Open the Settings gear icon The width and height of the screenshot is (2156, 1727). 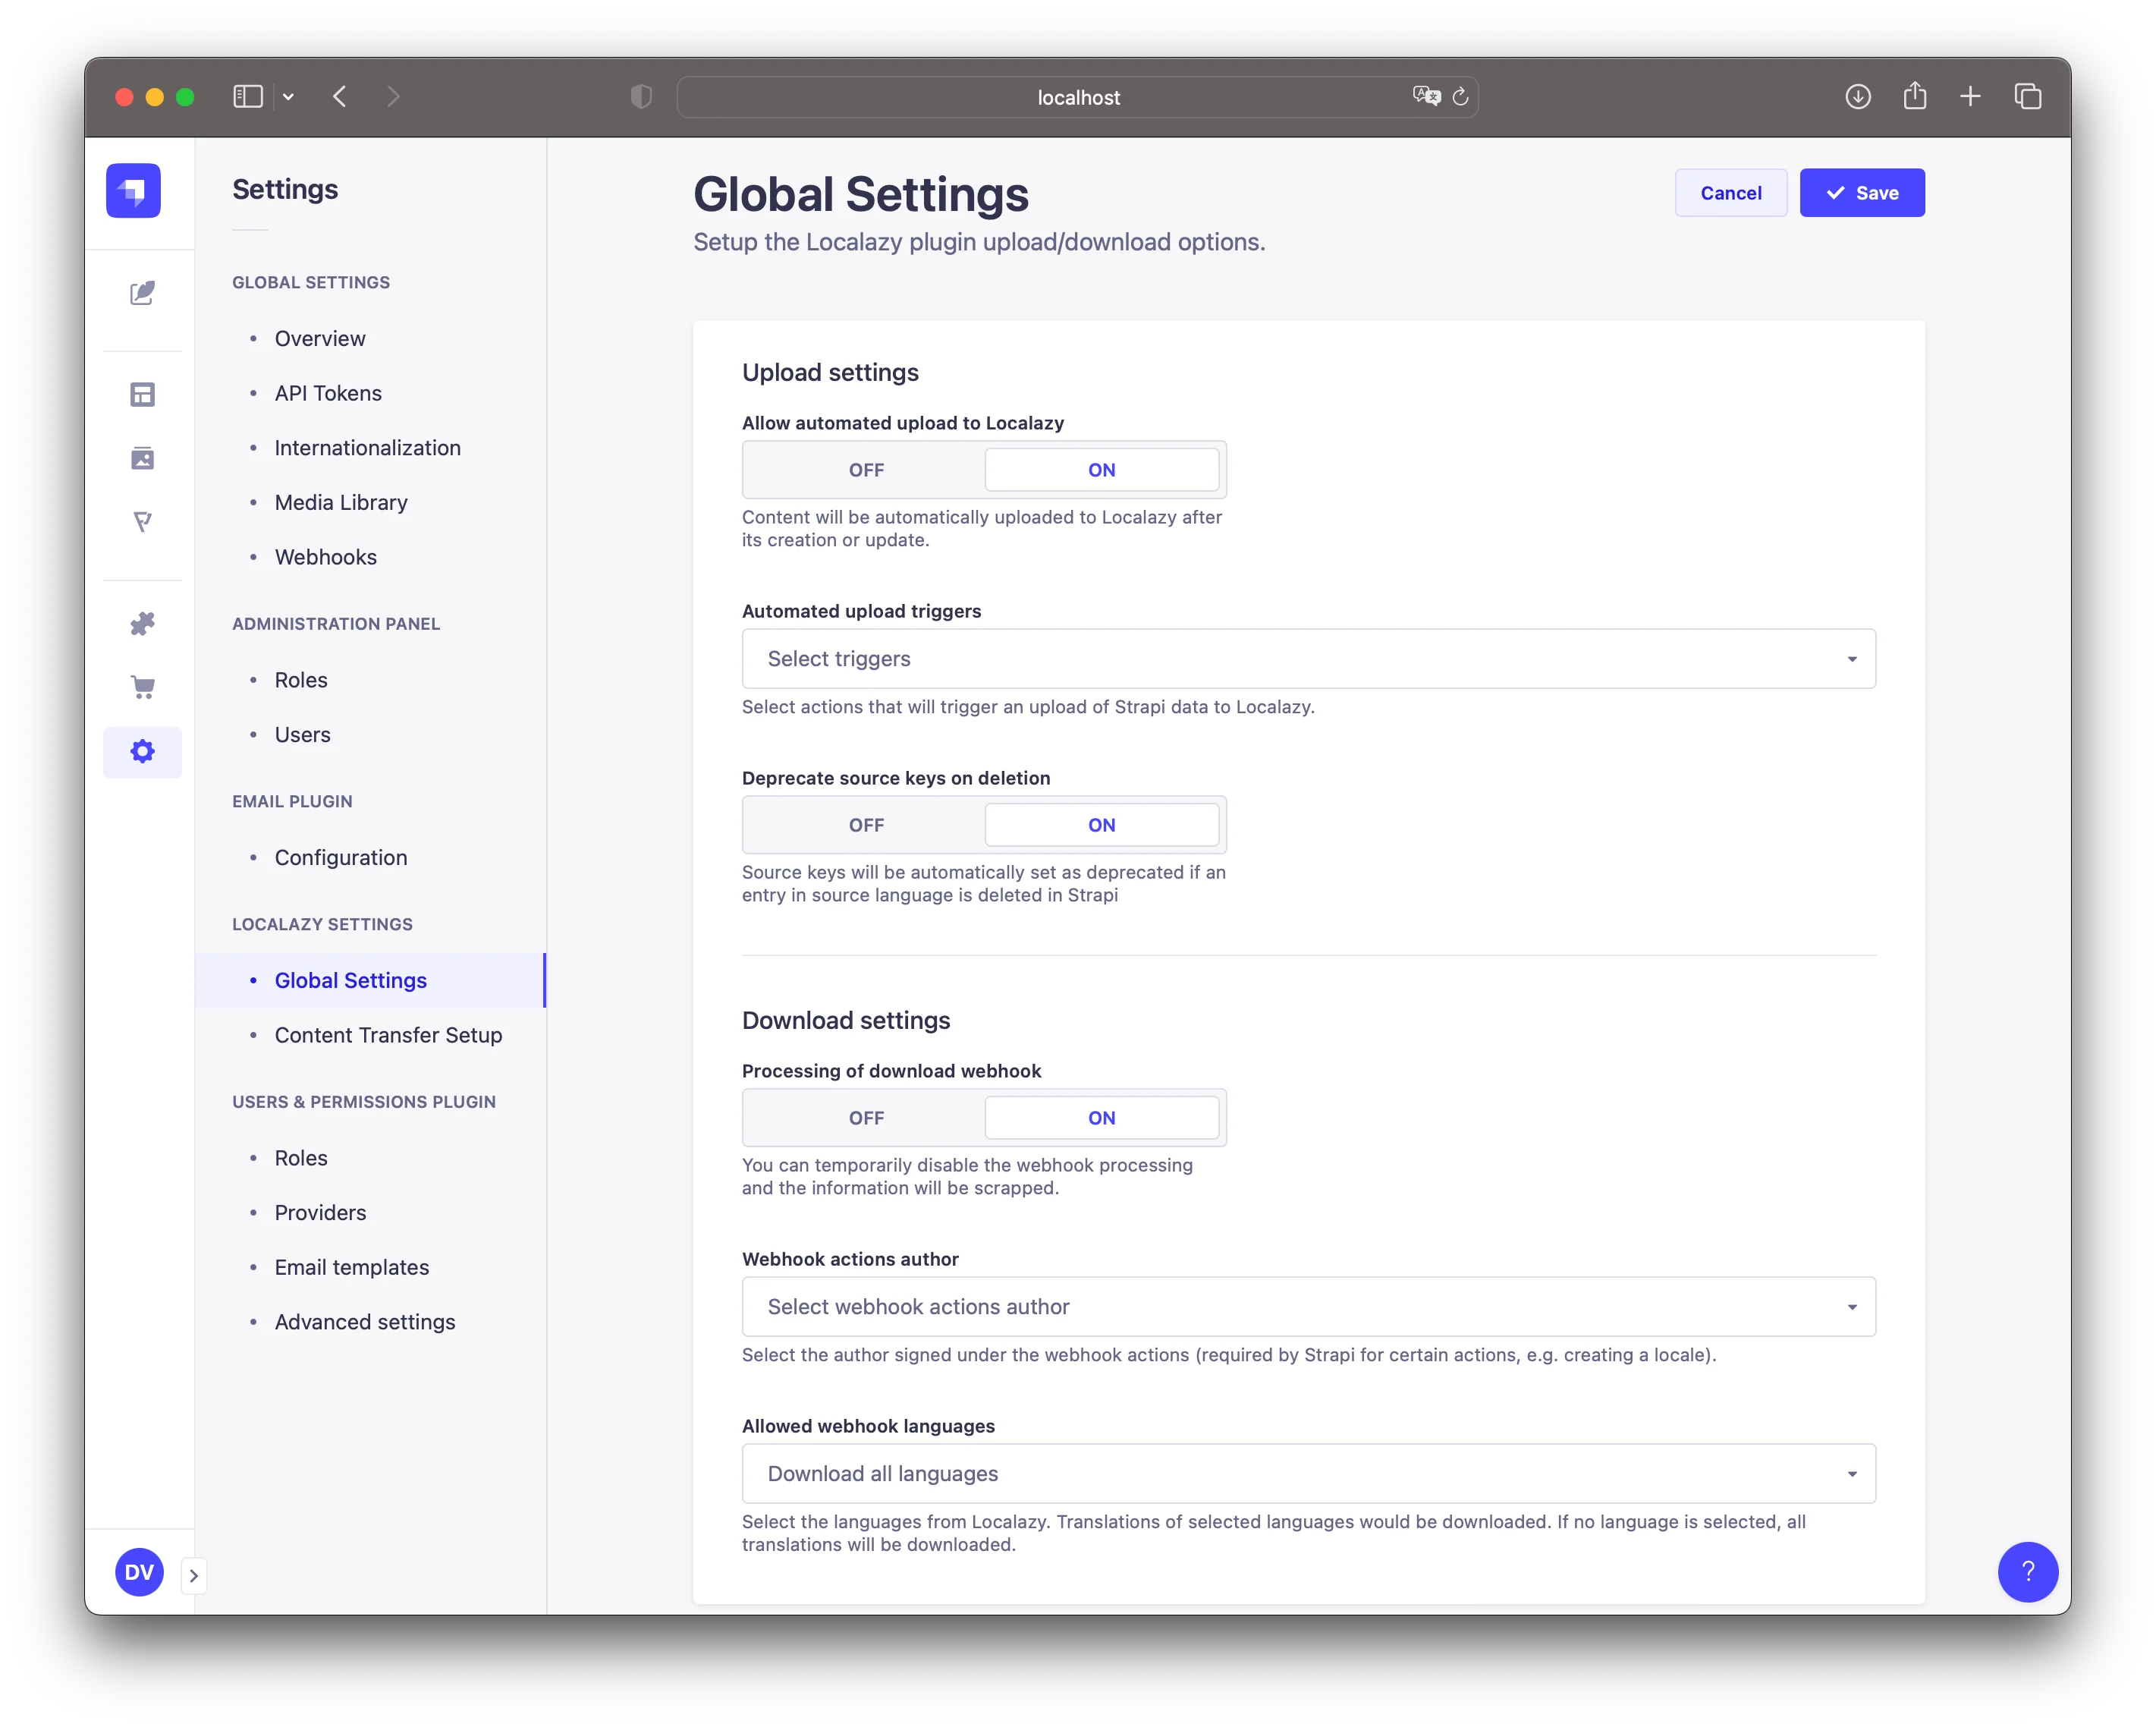click(143, 751)
